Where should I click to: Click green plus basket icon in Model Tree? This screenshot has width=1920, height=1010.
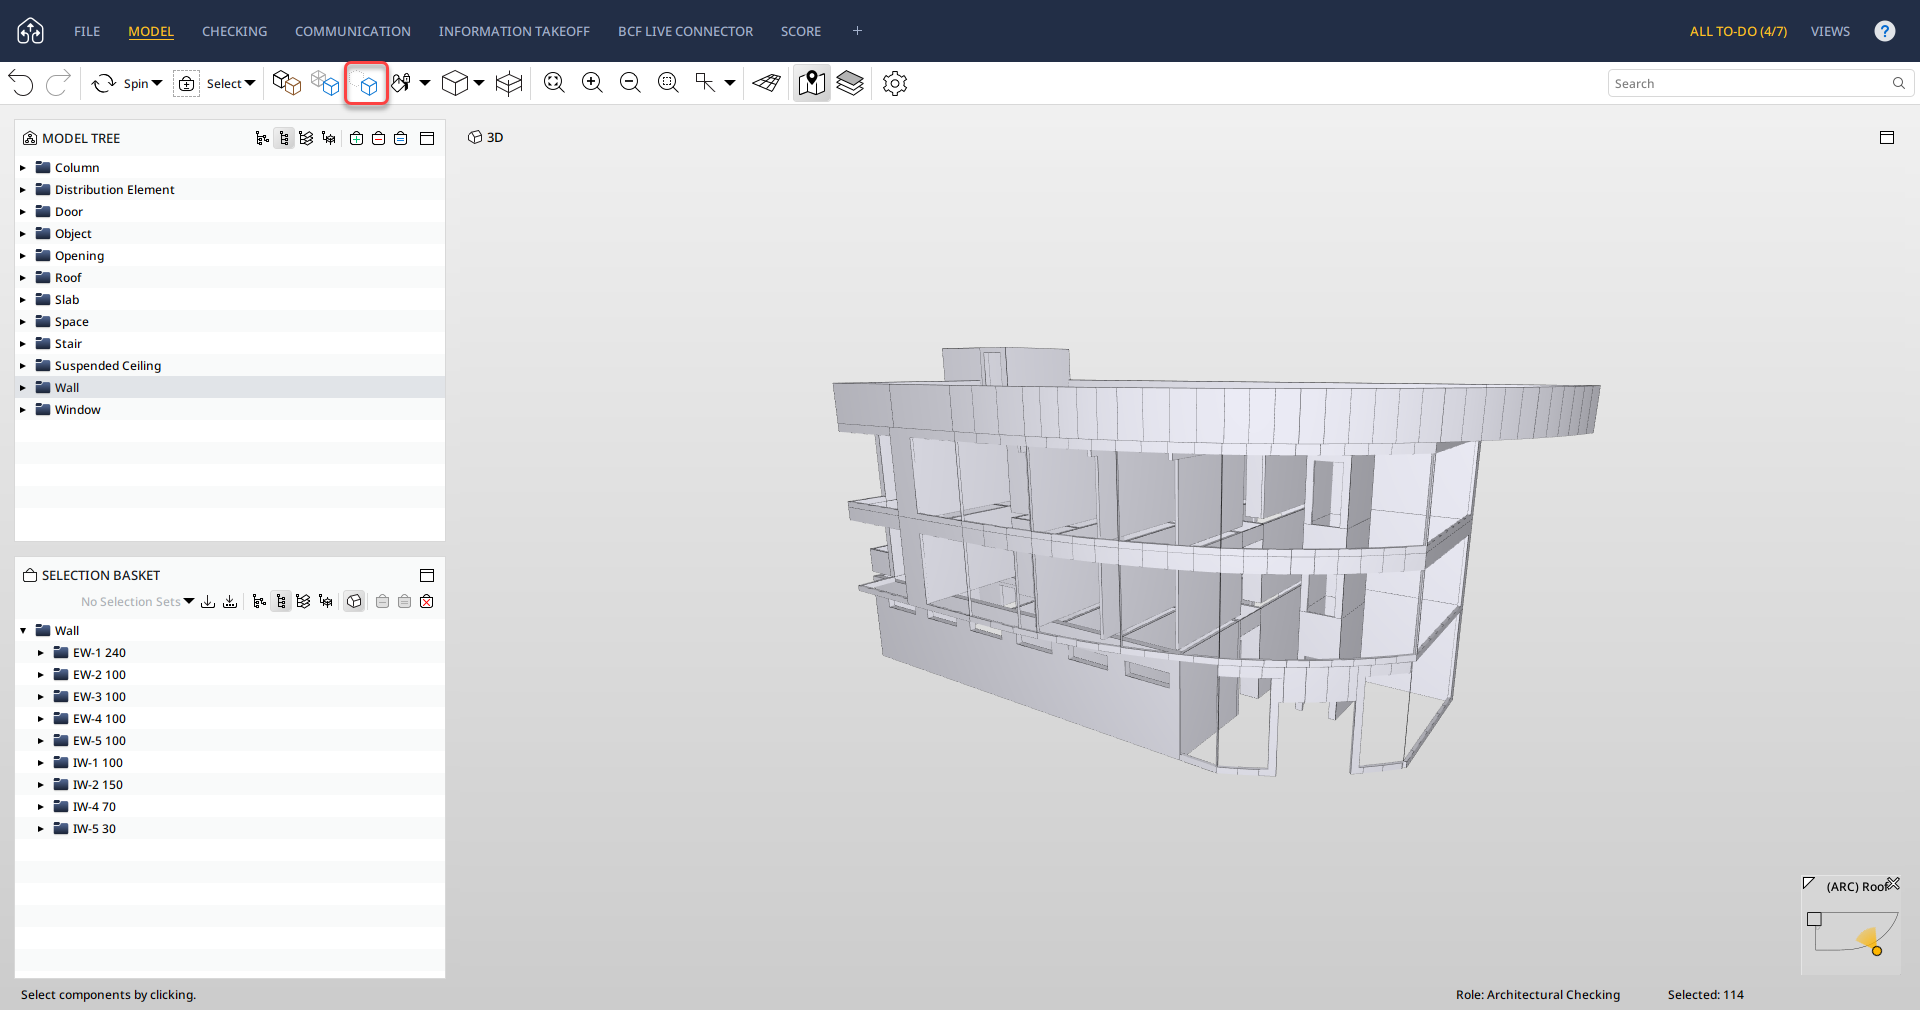click(x=357, y=138)
